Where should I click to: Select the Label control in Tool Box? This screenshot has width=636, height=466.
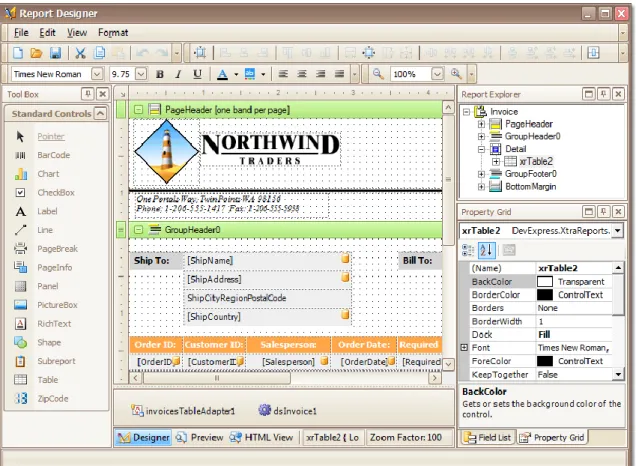[x=47, y=211]
